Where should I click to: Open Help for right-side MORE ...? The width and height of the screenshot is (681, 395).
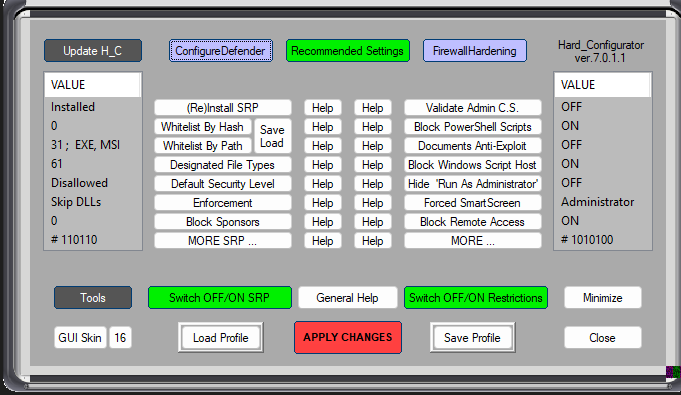pyautogui.click(x=373, y=241)
